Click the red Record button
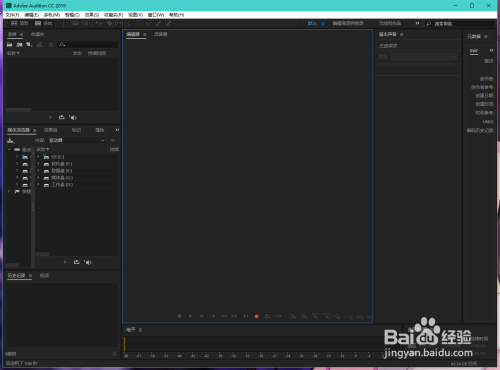Screen dimensions: 500x370 point(256,316)
